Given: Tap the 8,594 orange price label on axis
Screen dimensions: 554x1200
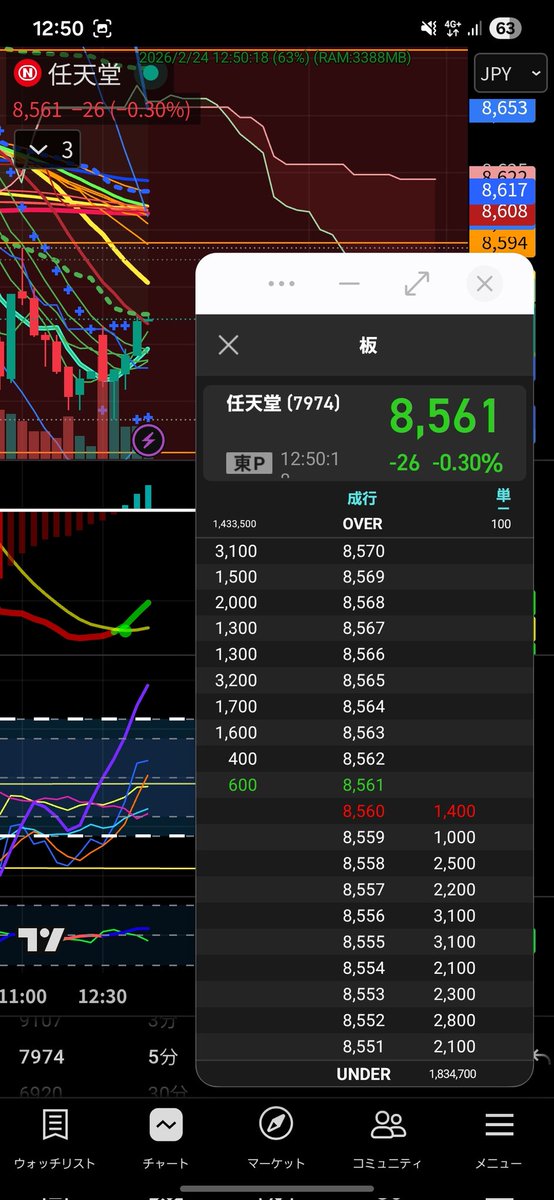Looking at the screenshot, I should (x=504, y=243).
